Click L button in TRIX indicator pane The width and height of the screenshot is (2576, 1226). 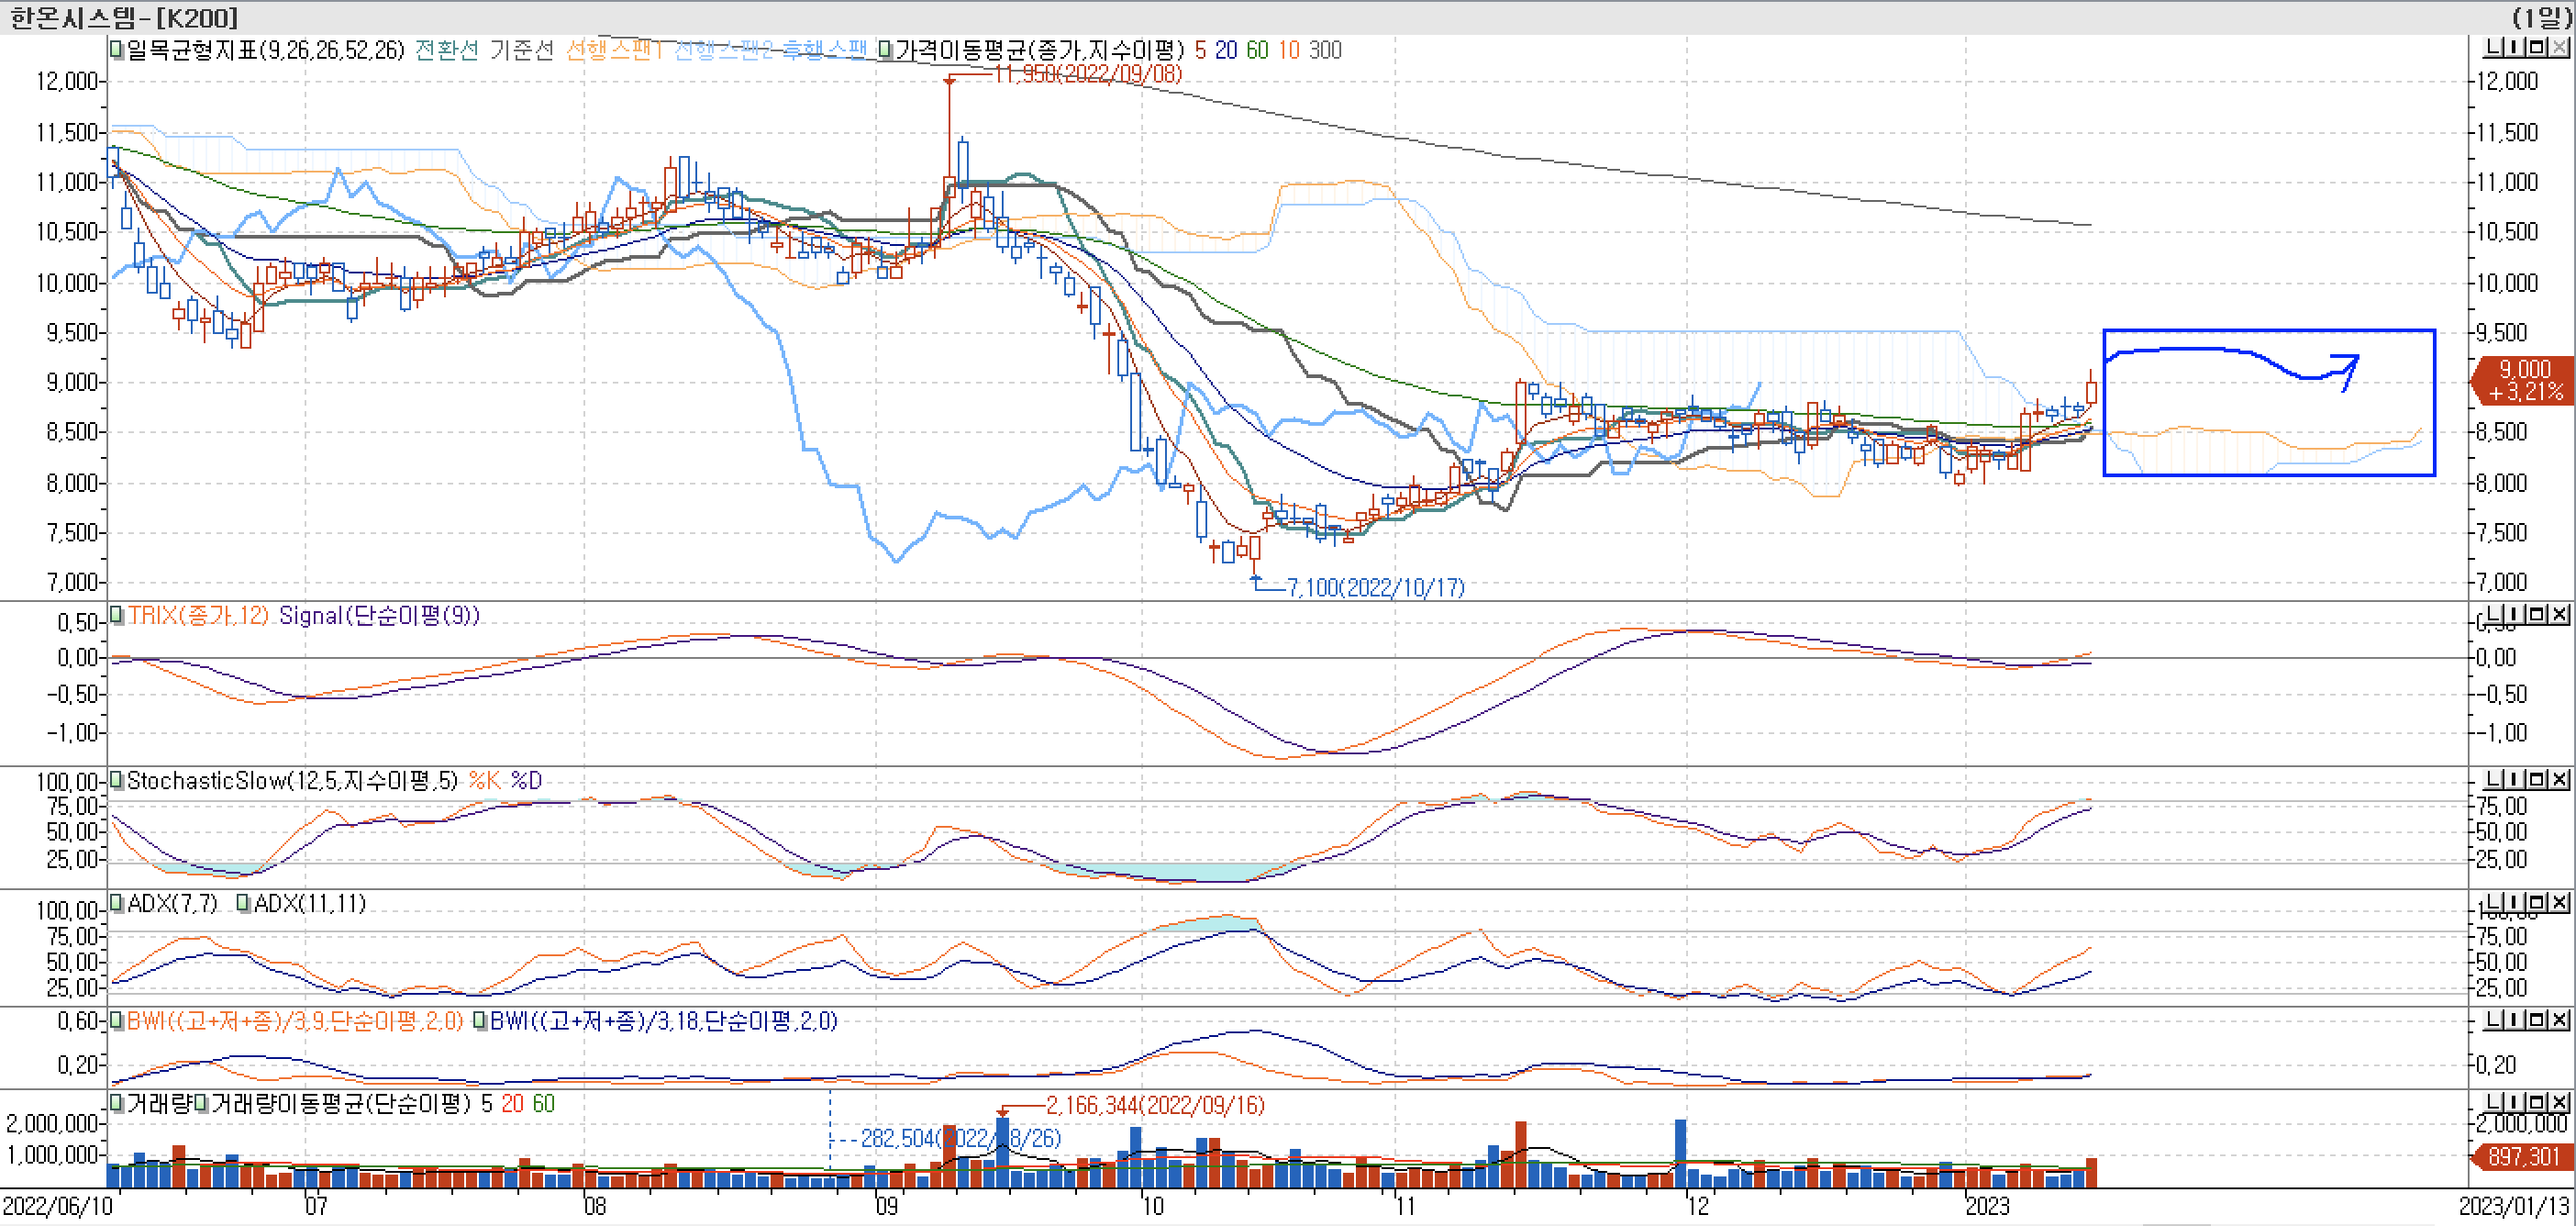(2495, 614)
